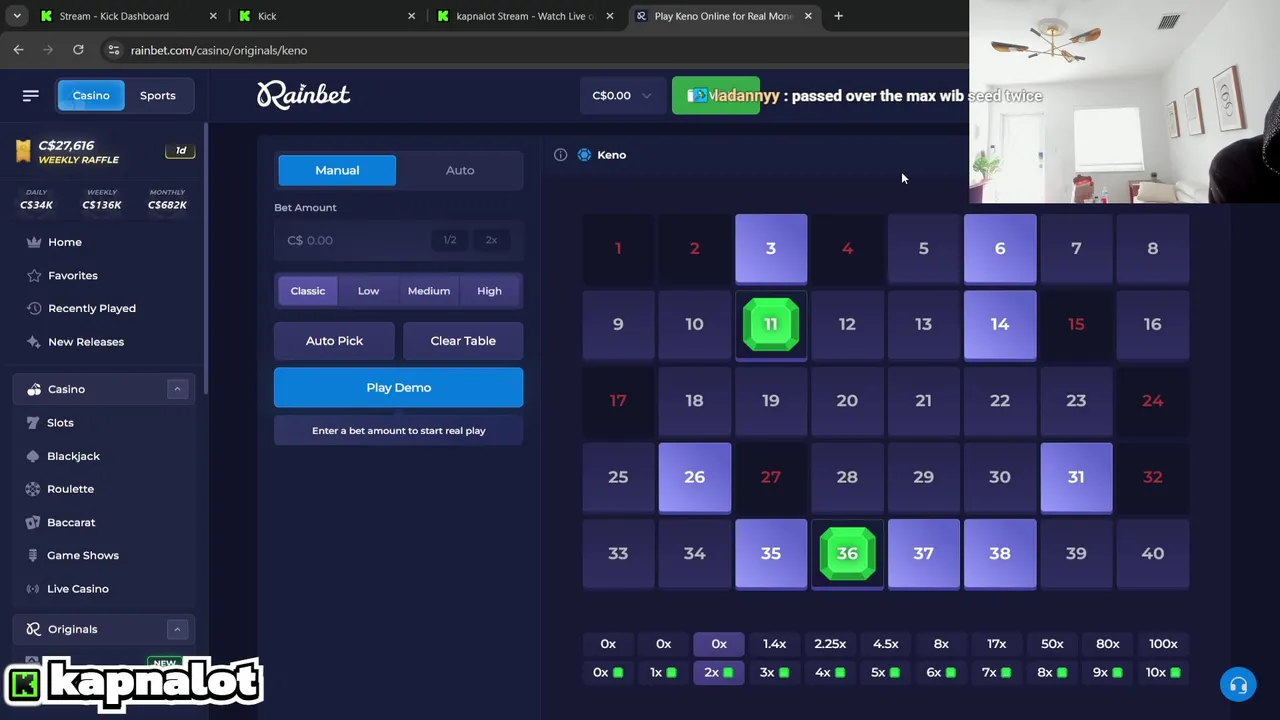Halve the bet with 1/2 button

click(450, 240)
